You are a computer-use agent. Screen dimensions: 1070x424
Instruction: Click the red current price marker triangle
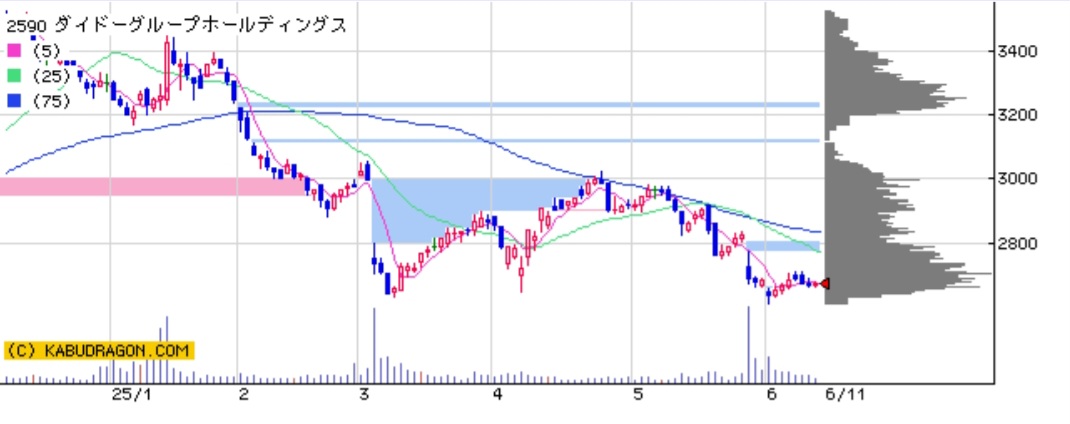coord(825,283)
